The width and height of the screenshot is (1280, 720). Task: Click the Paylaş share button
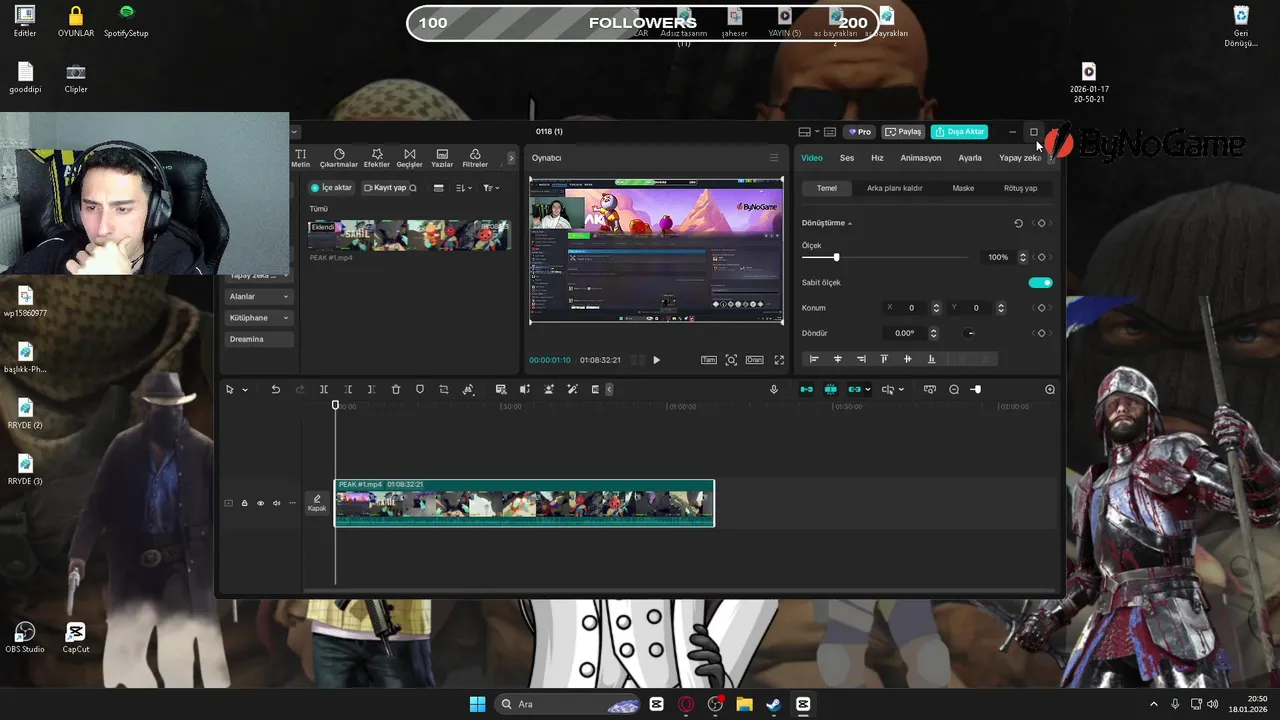click(903, 132)
